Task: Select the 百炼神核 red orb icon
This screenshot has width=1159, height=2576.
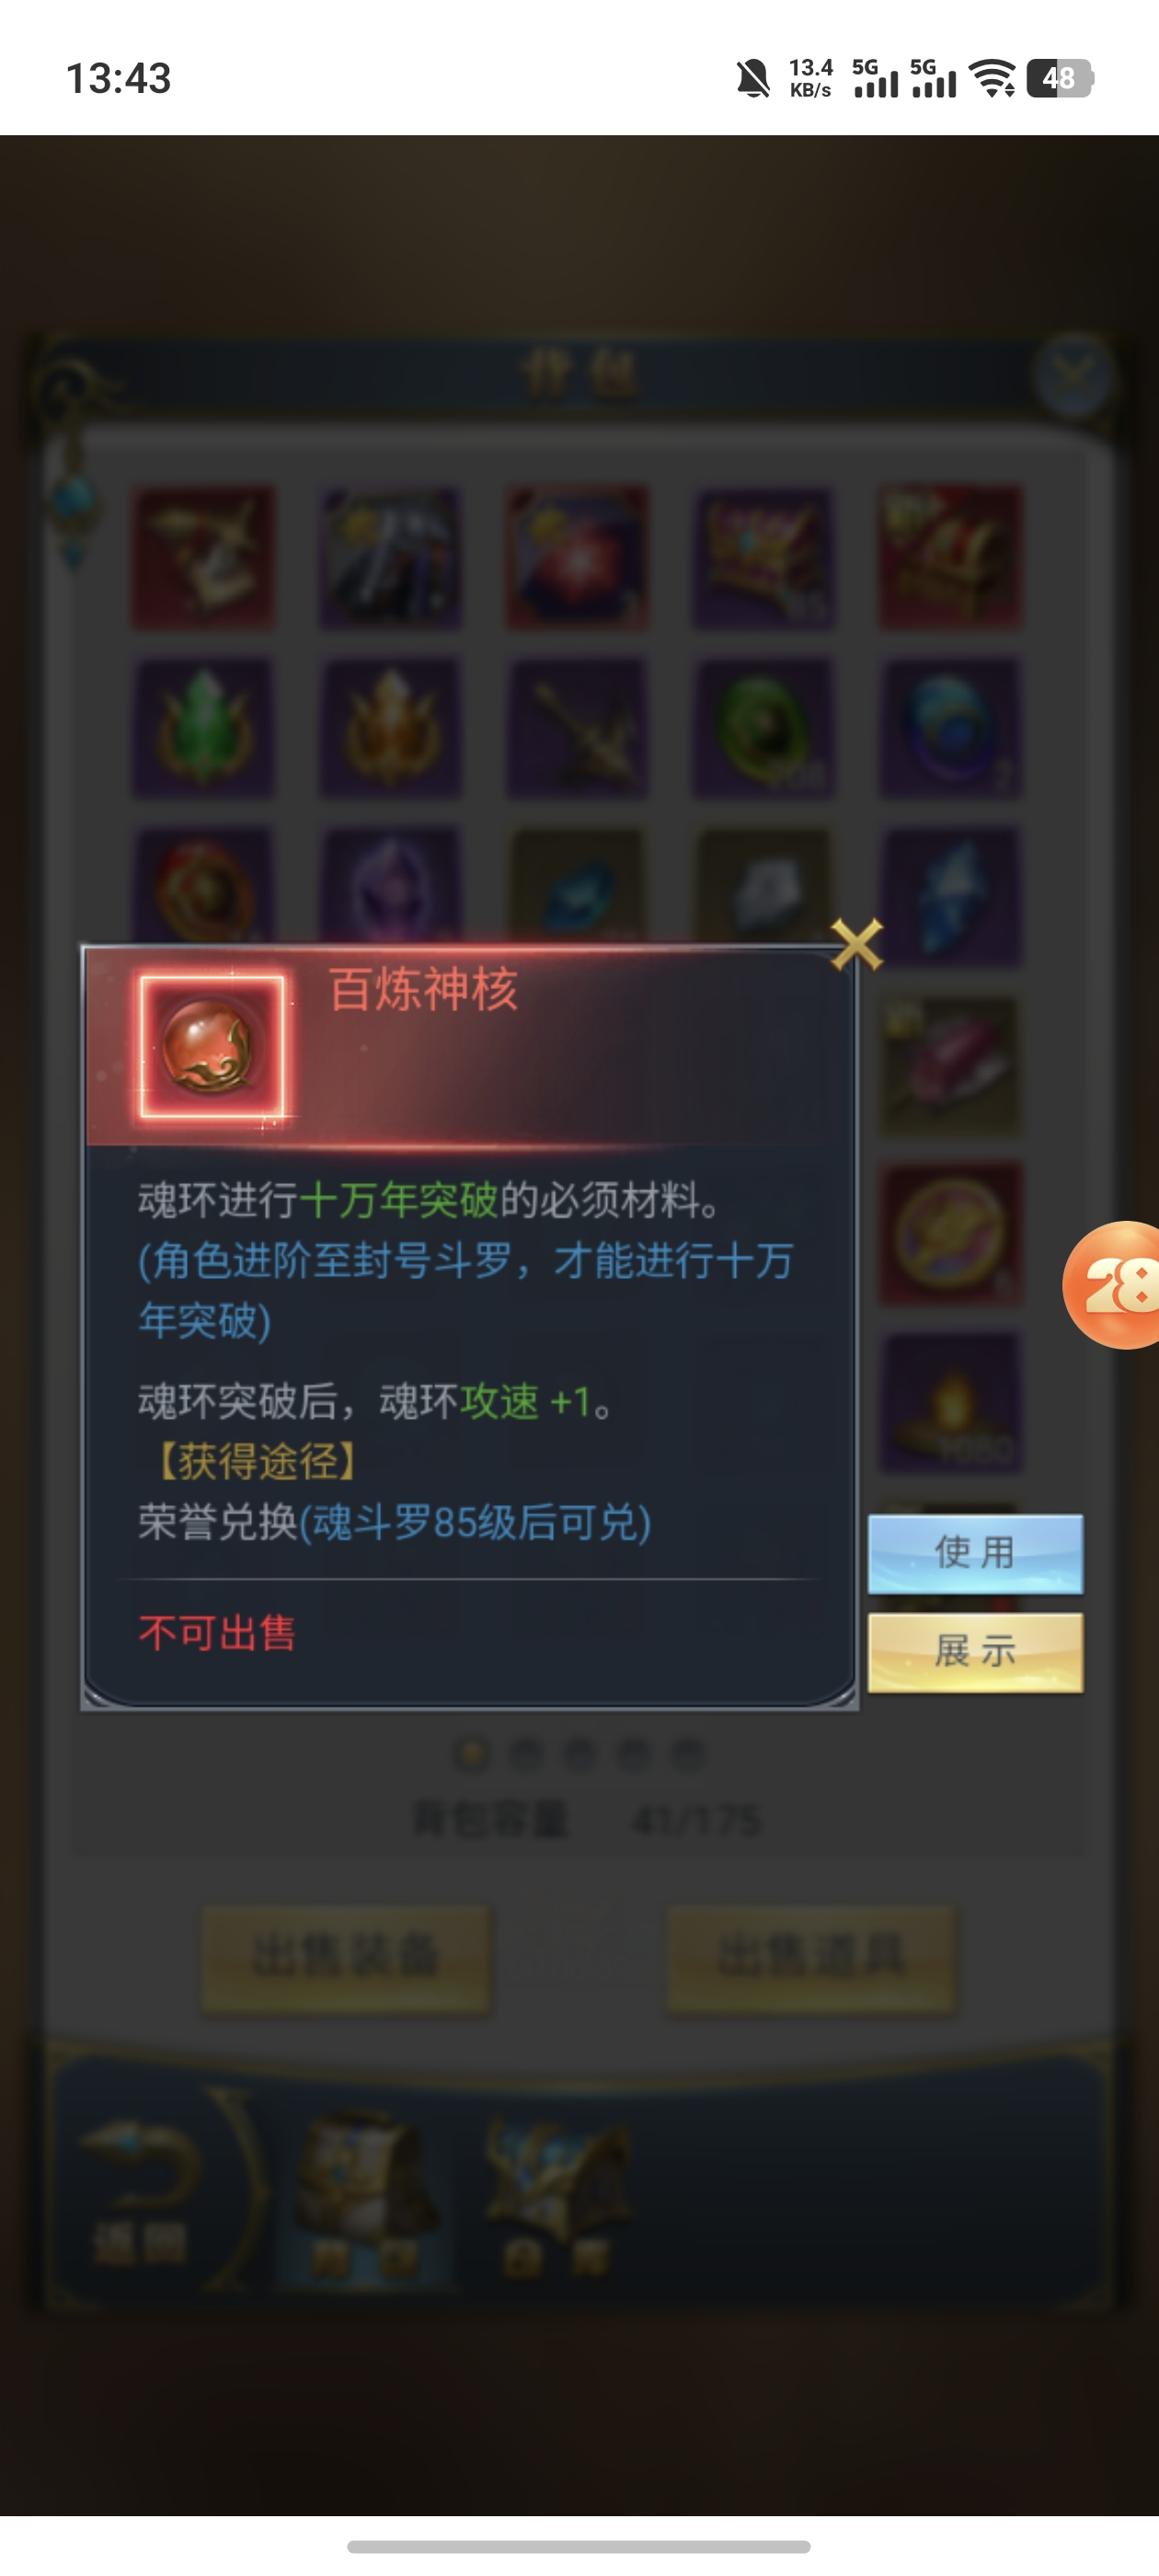Action: [212, 1047]
